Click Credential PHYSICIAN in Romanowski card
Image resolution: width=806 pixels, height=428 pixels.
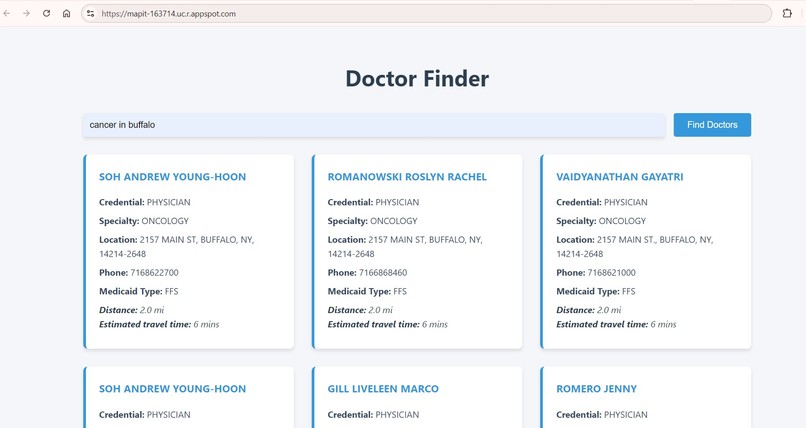coord(373,202)
